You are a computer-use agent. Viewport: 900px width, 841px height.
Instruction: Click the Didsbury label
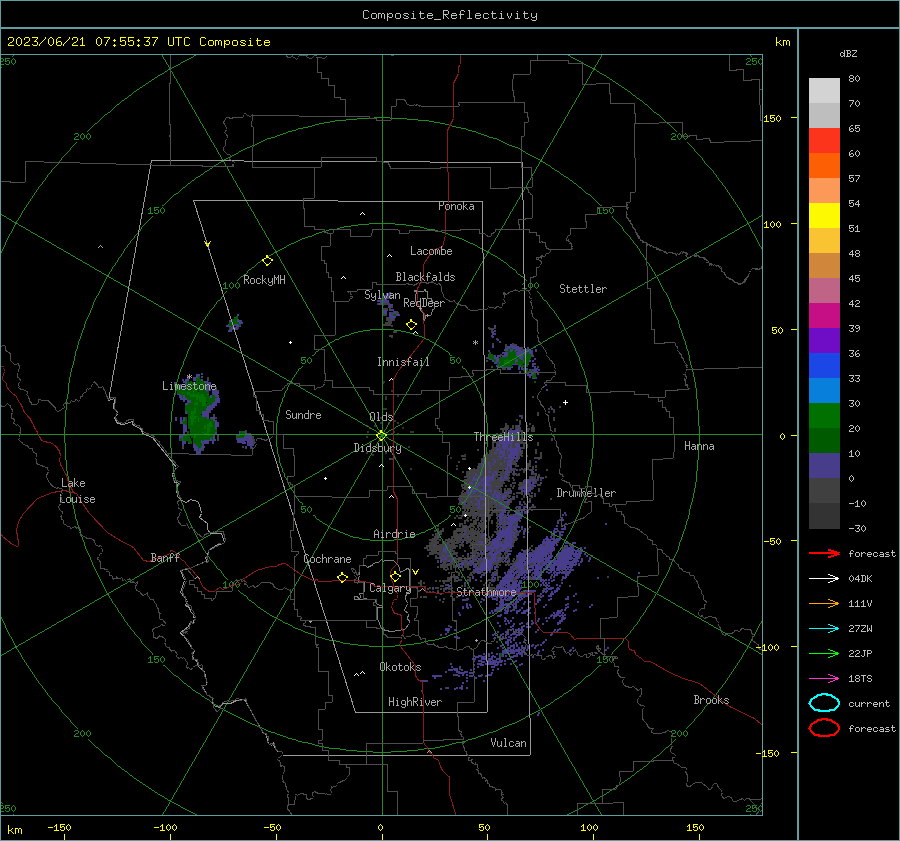377,448
